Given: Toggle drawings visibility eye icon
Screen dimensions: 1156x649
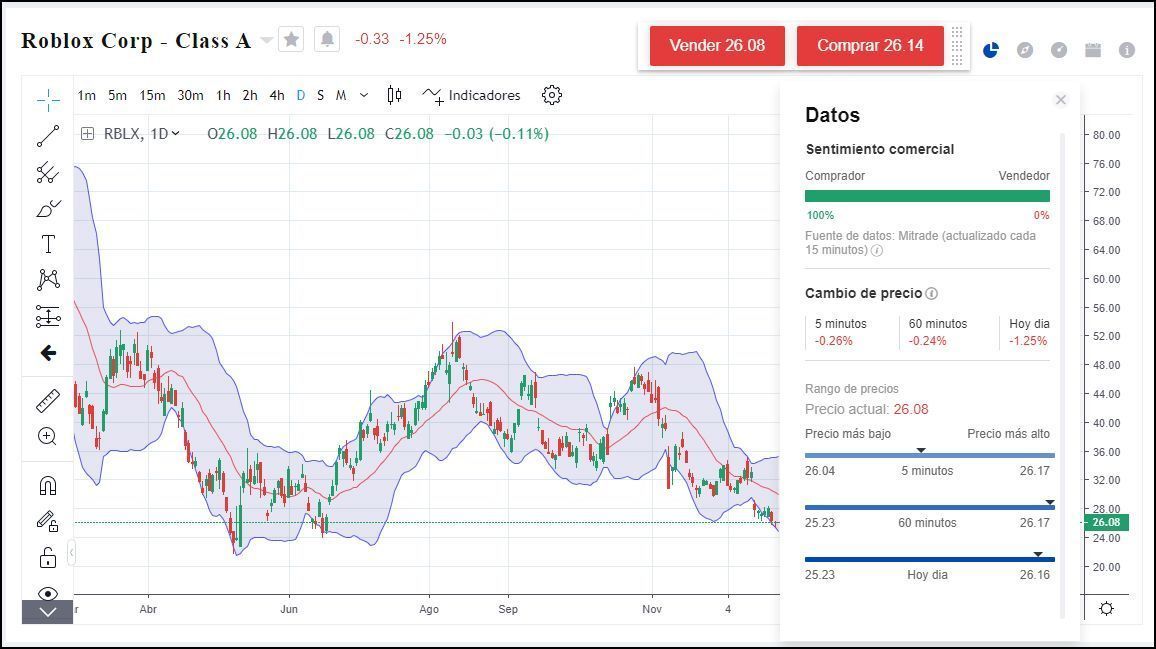Looking at the screenshot, I should pyautogui.click(x=48, y=593).
